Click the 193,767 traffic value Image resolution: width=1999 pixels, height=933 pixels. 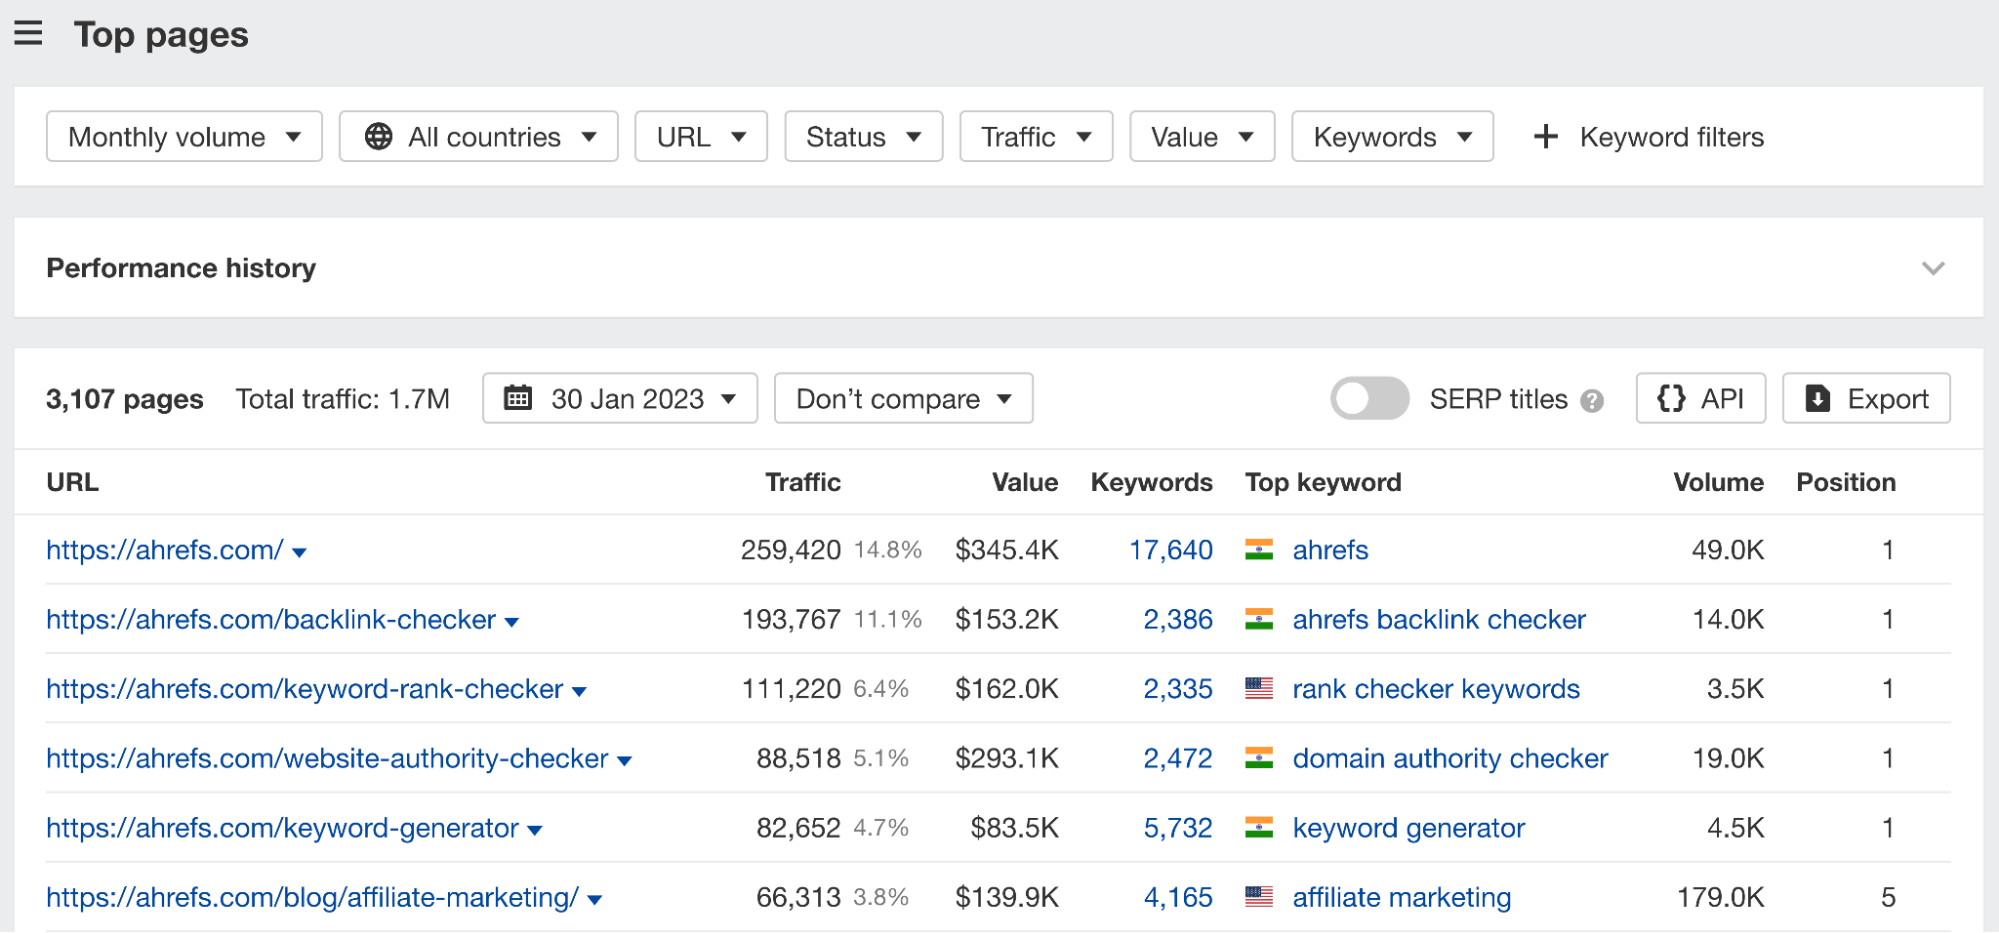click(x=791, y=620)
